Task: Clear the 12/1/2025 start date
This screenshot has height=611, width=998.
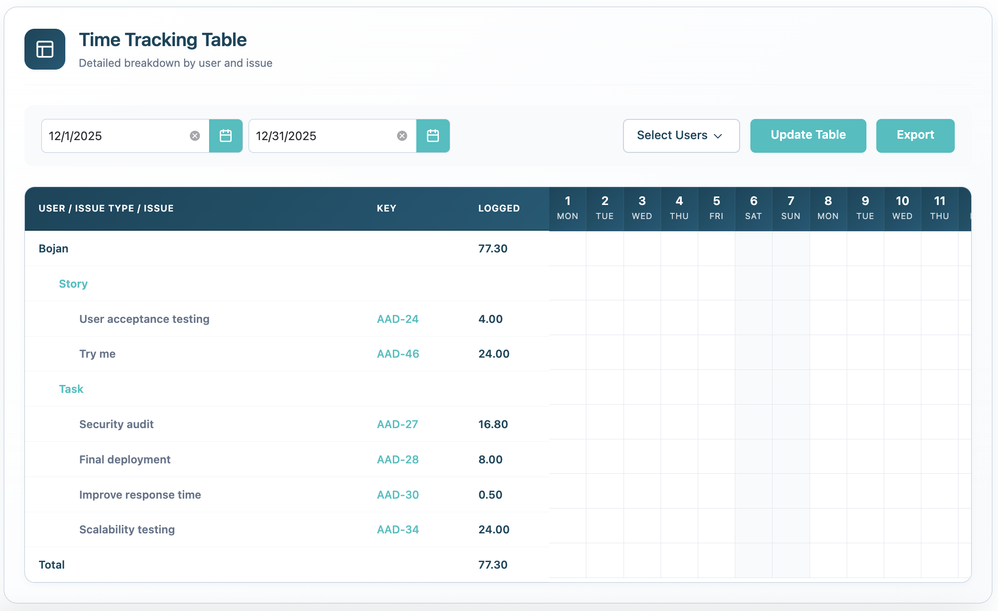Action: [x=195, y=136]
